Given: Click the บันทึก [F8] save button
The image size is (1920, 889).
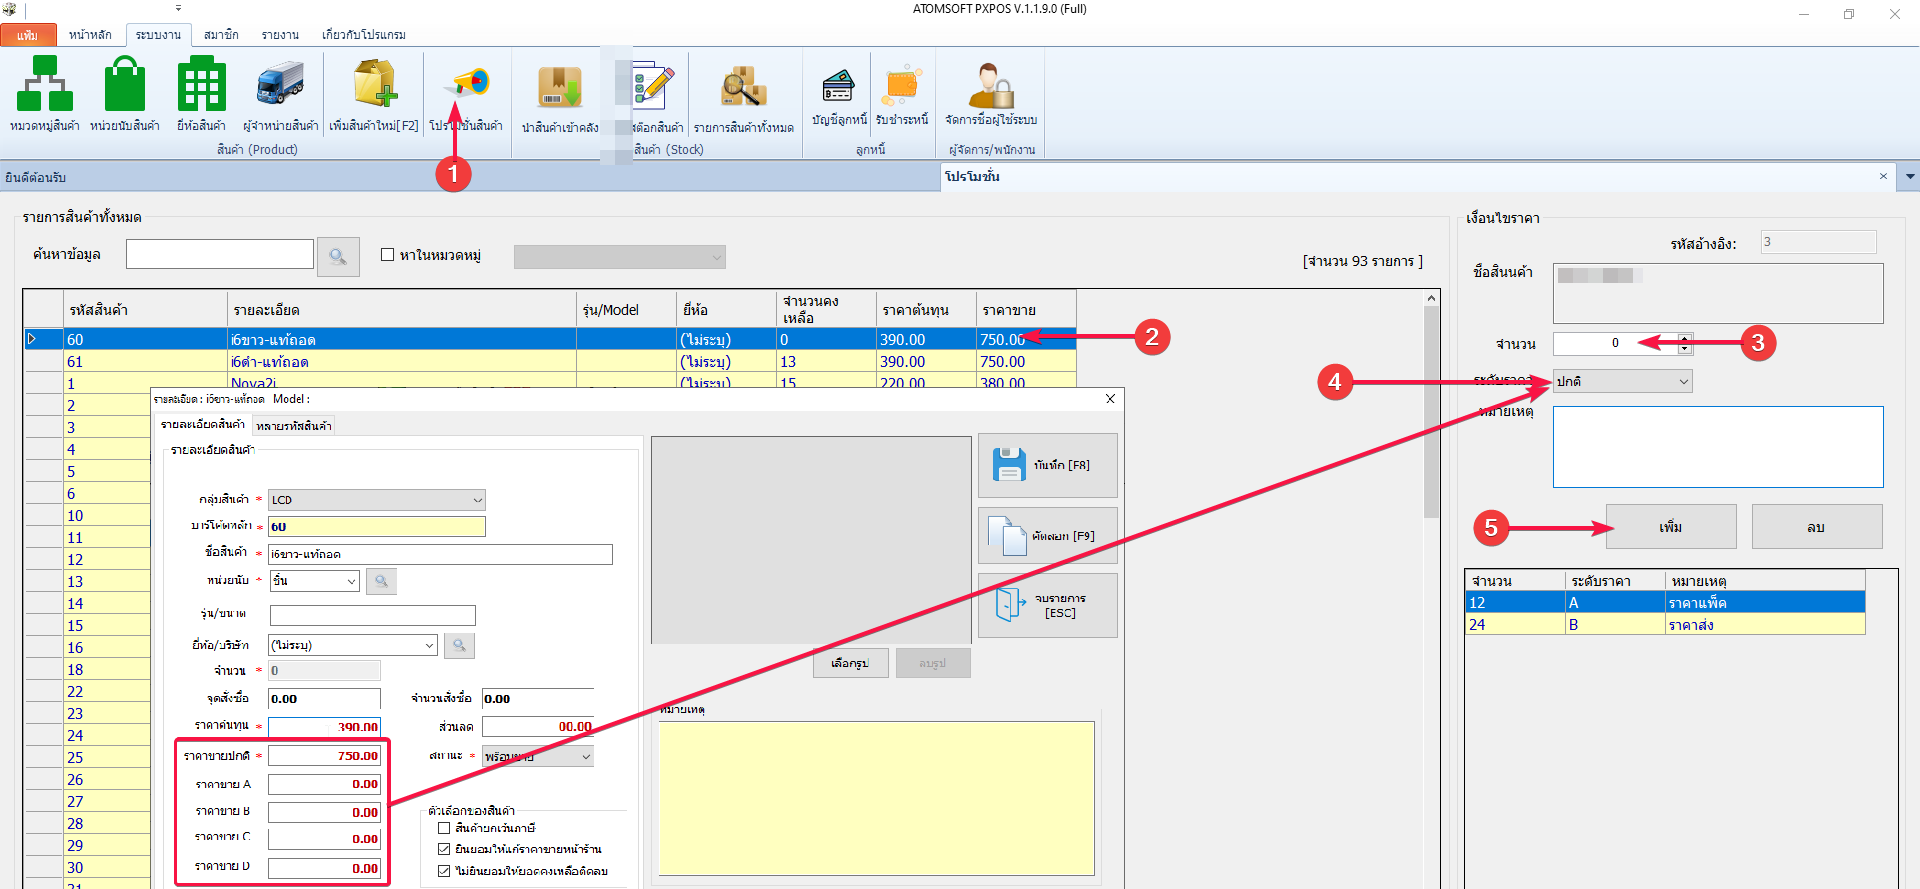Looking at the screenshot, I should point(1047,465).
